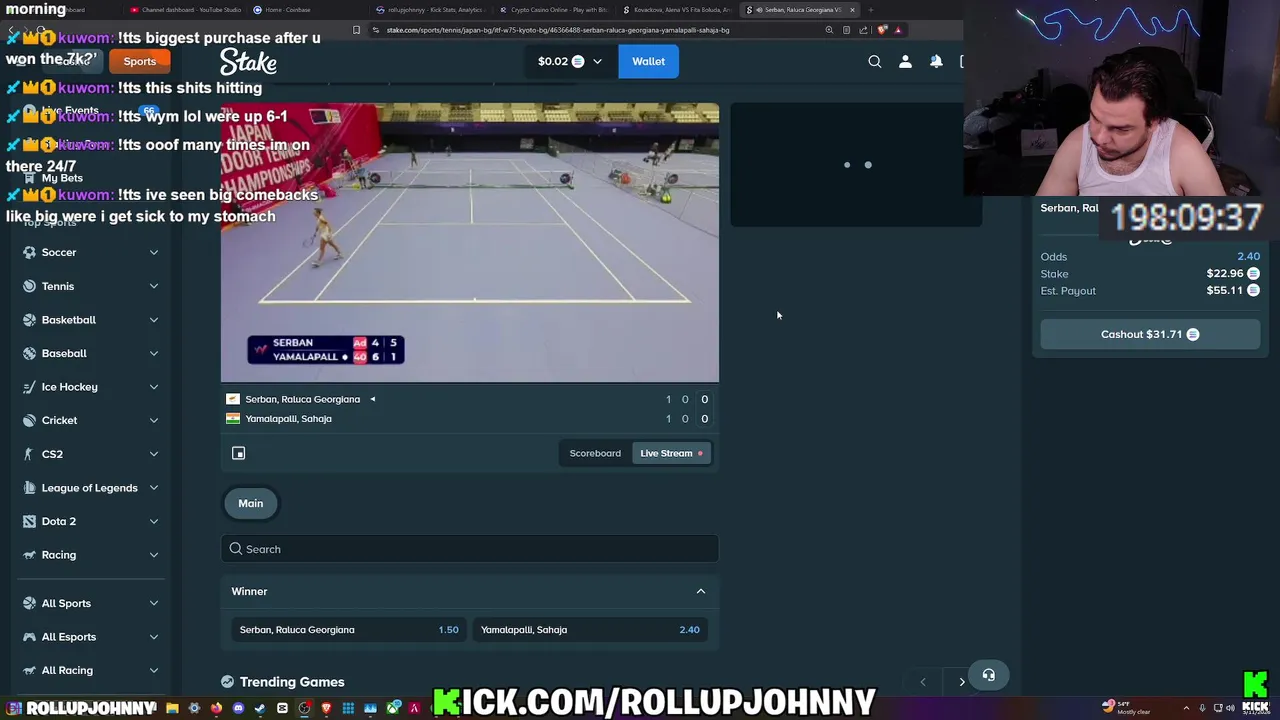Switch to Crypto Casino Online browser tab
Screen dimensions: 1280x720
coord(554,10)
